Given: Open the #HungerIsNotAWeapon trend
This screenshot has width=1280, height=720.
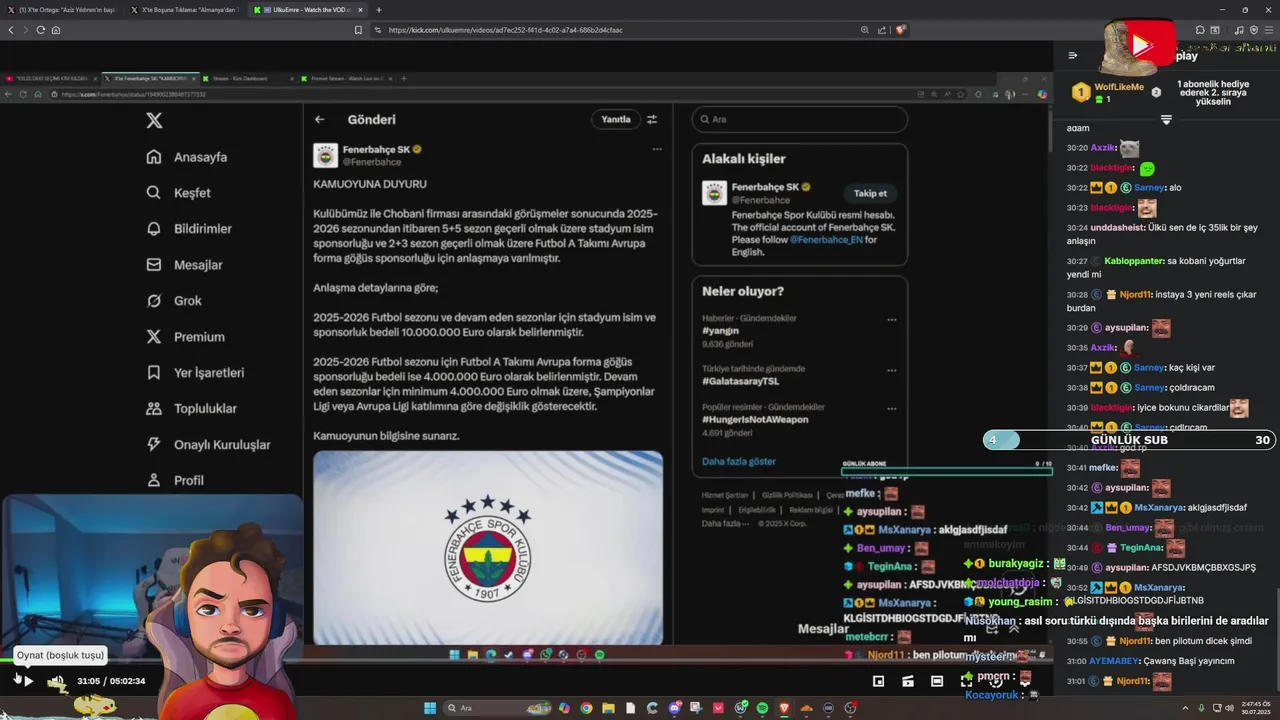Looking at the screenshot, I should click(x=755, y=420).
